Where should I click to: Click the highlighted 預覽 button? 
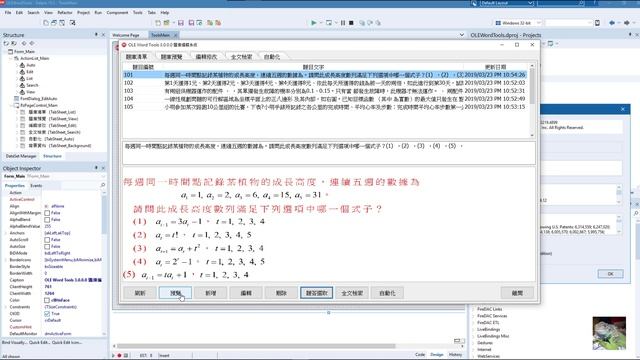[176, 293]
